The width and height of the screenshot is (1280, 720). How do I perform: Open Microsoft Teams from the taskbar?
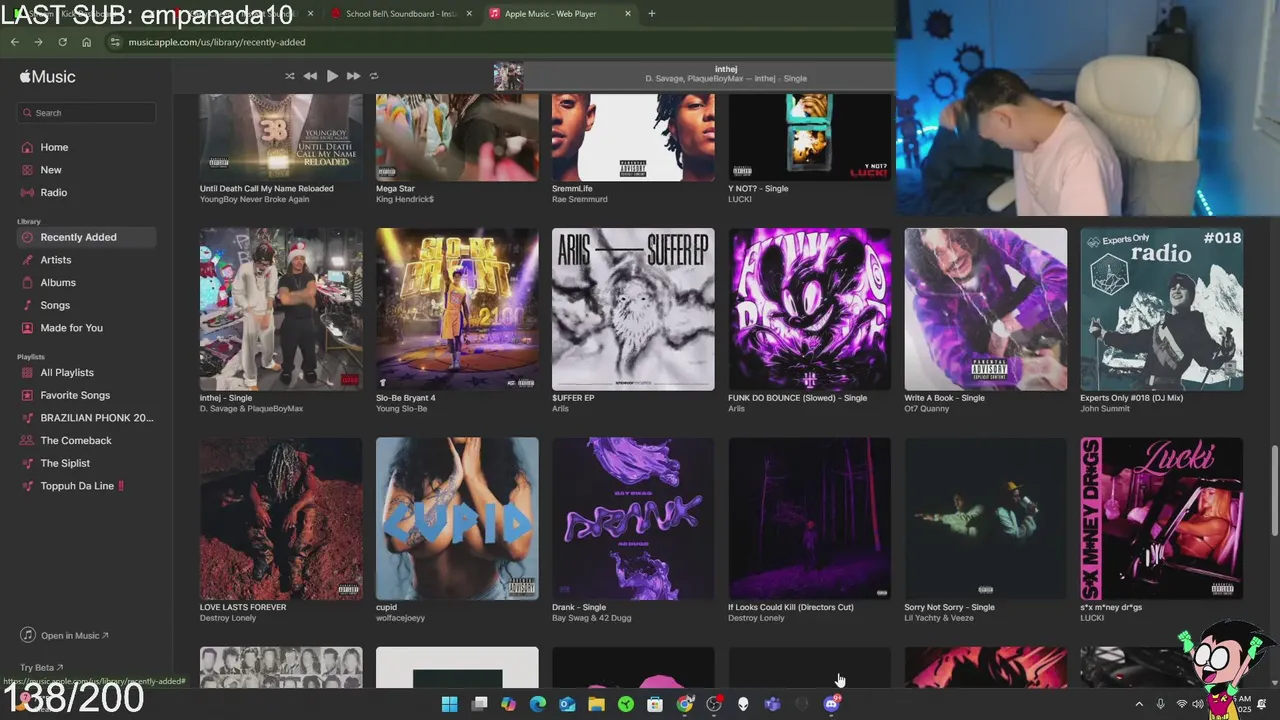772,704
